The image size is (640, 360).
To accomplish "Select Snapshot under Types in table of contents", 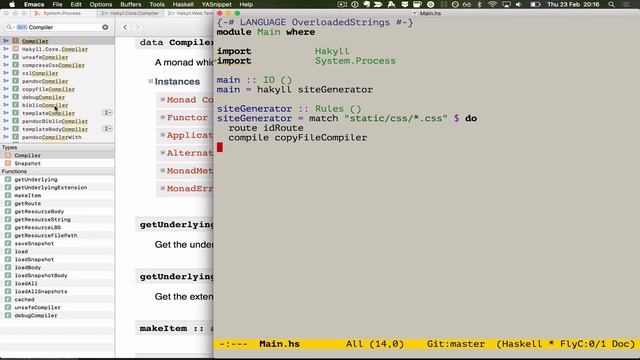I will click(x=57, y=163).
